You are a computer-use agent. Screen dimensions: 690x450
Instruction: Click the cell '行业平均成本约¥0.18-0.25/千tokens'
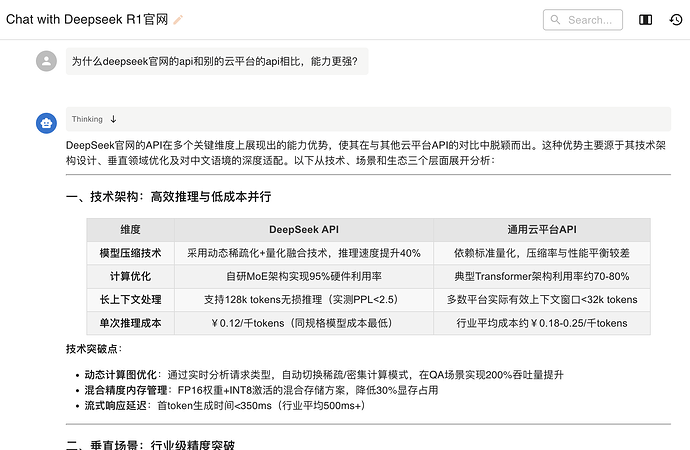point(542,323)
